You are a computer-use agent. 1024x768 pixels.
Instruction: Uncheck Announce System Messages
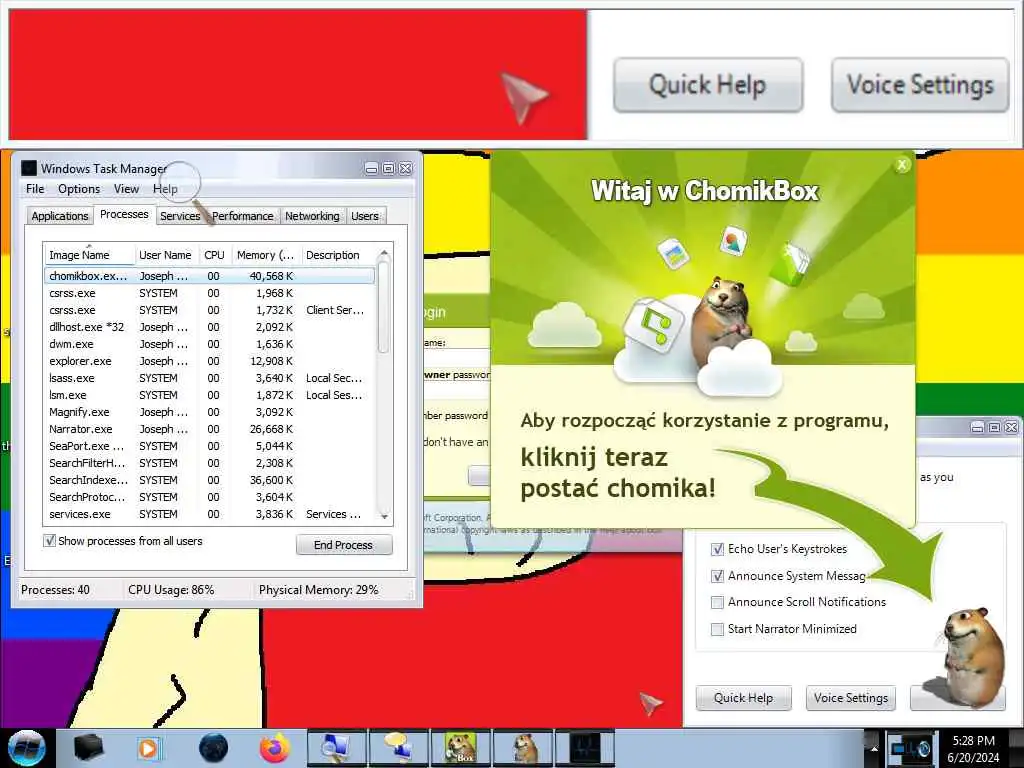[717, 576]
